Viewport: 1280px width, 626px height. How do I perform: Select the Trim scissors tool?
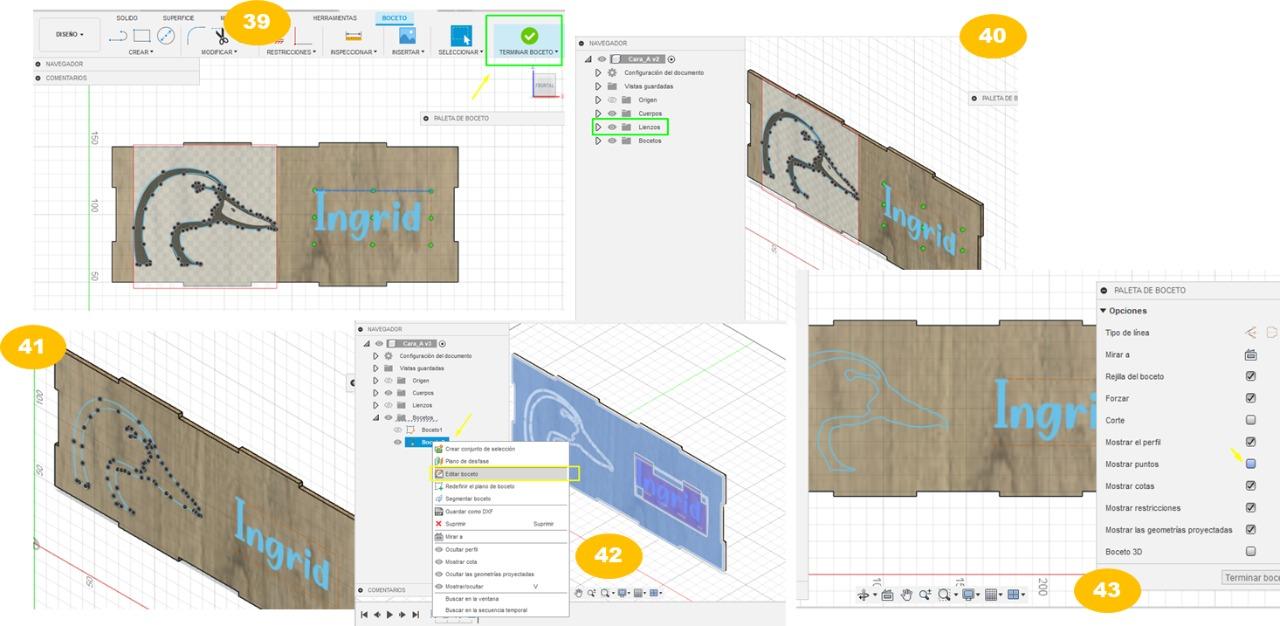coord(221,37)
